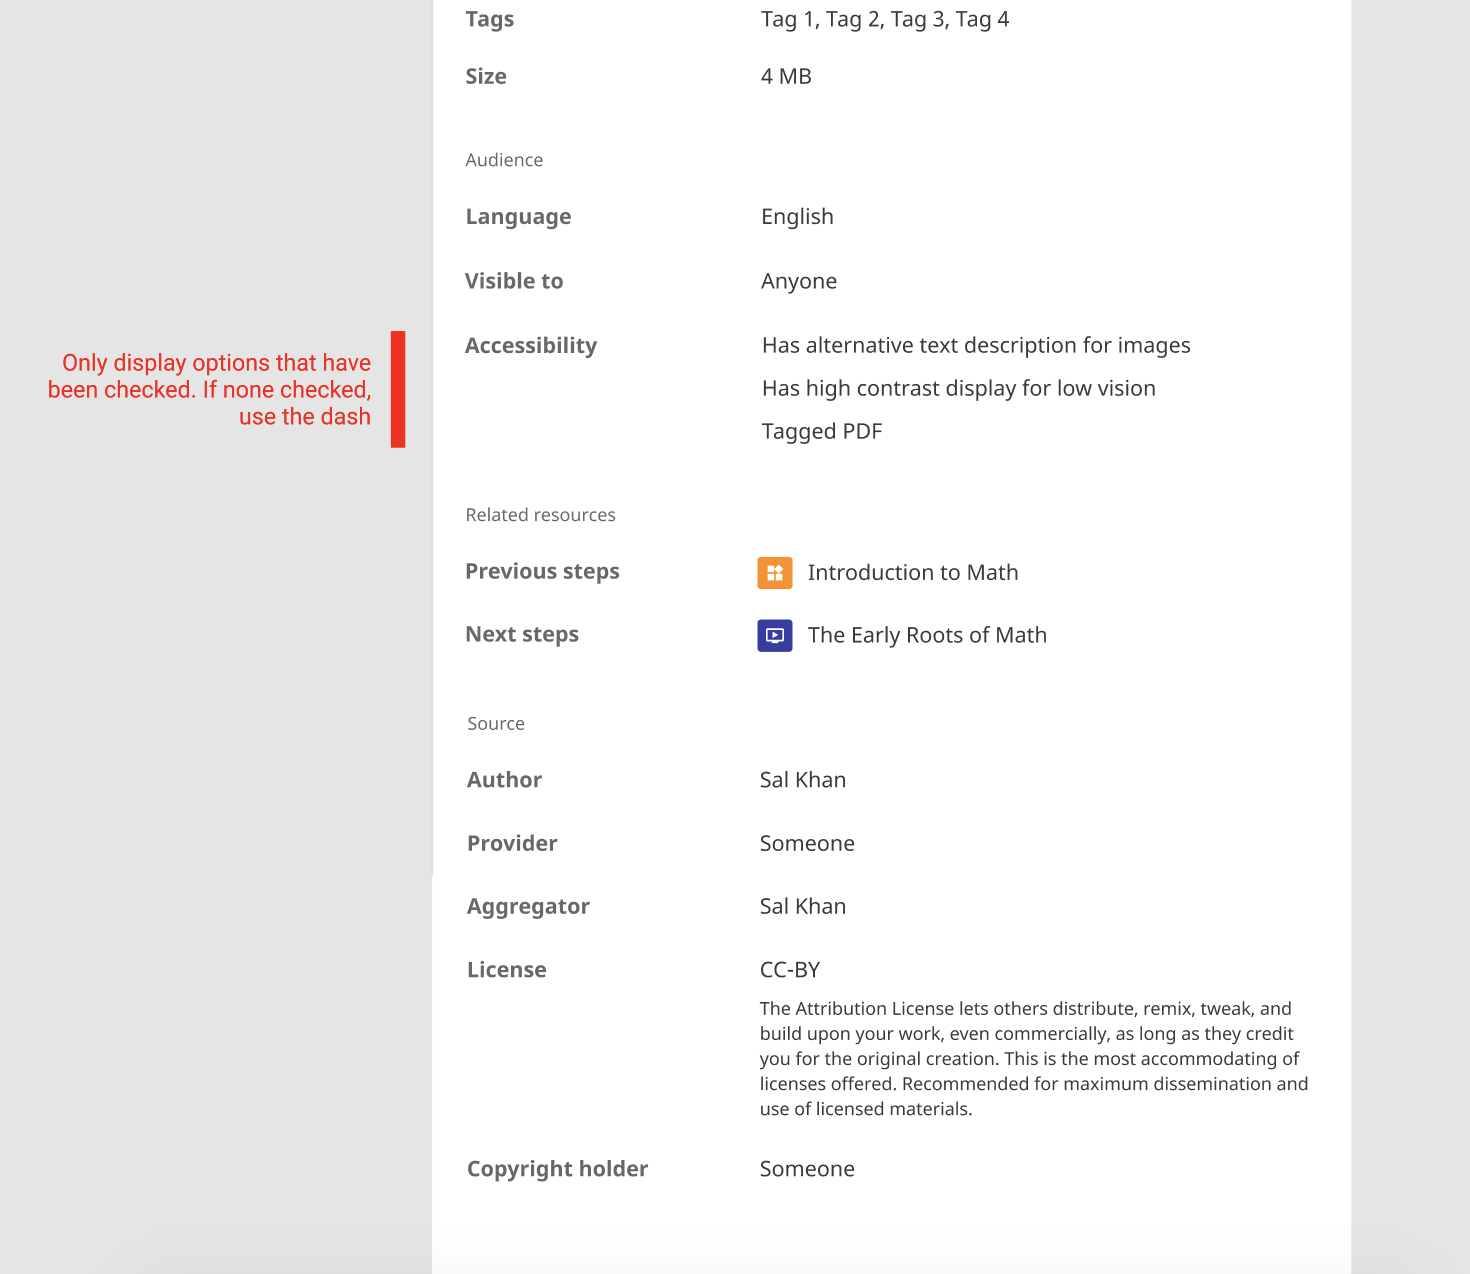The height and width of the screenshot is (1274, 1470).
Task: Click the Tagged PDF accessibility item
Action: point(822,431)
